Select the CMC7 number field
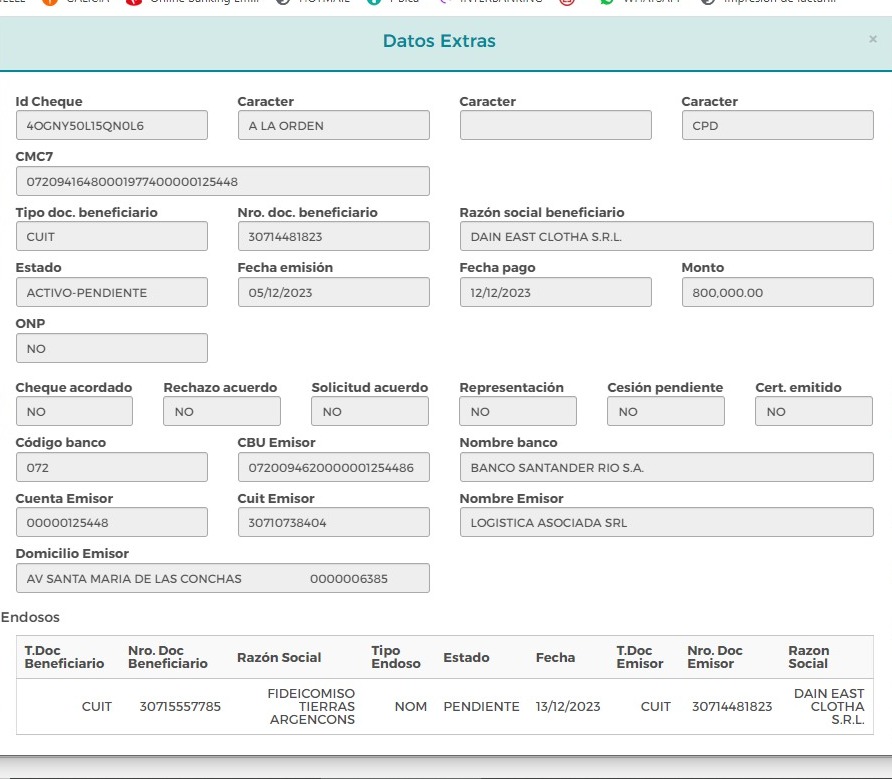This screenshot has height=779, width=892. (222, 182)
